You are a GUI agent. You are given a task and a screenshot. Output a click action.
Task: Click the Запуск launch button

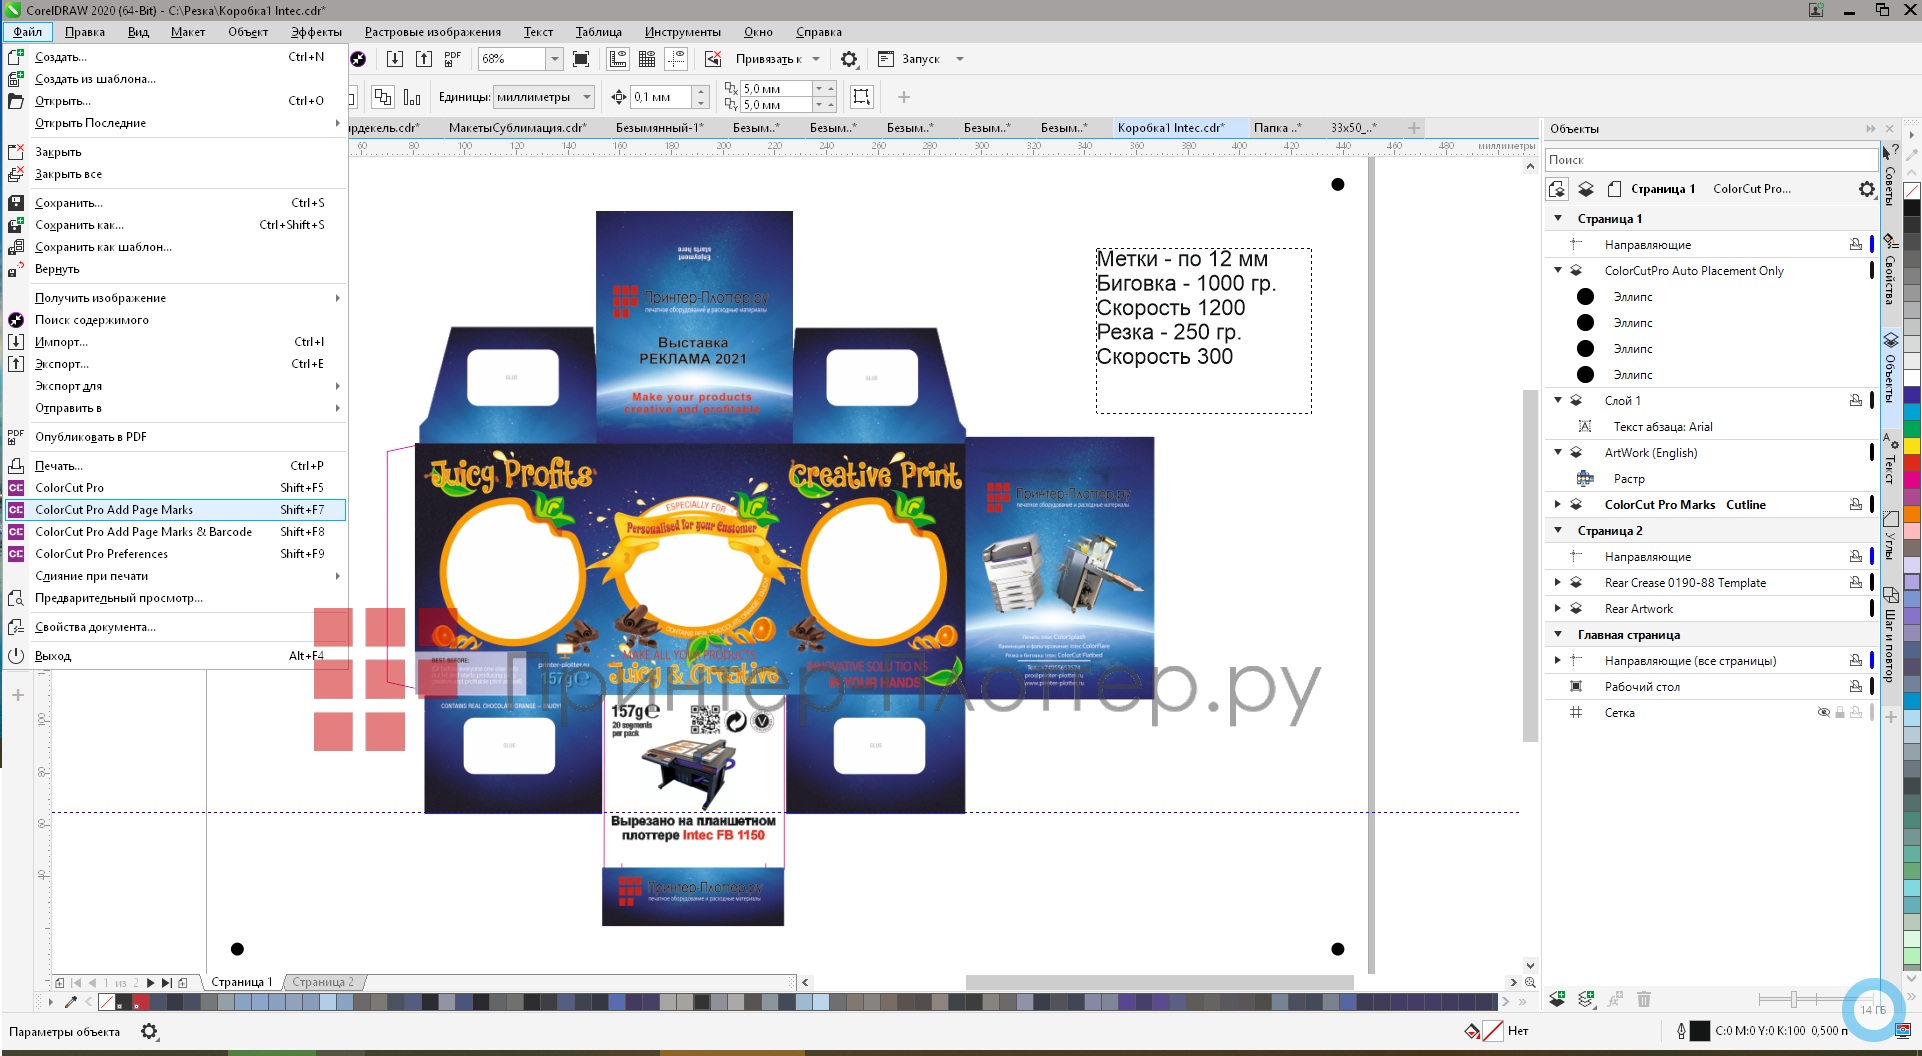tap(920, 59)
